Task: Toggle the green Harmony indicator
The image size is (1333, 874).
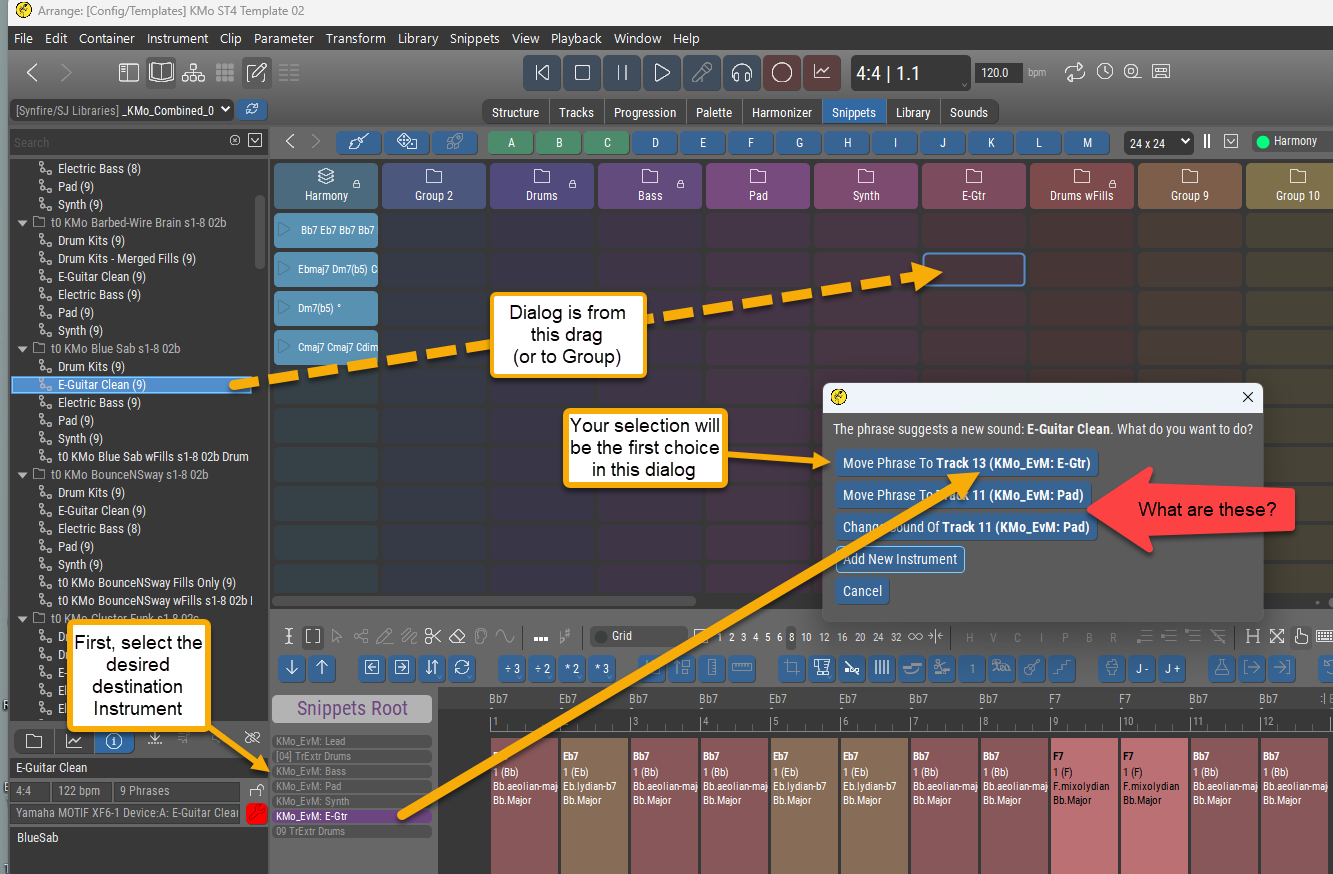Action: [x=1262, y=142]
